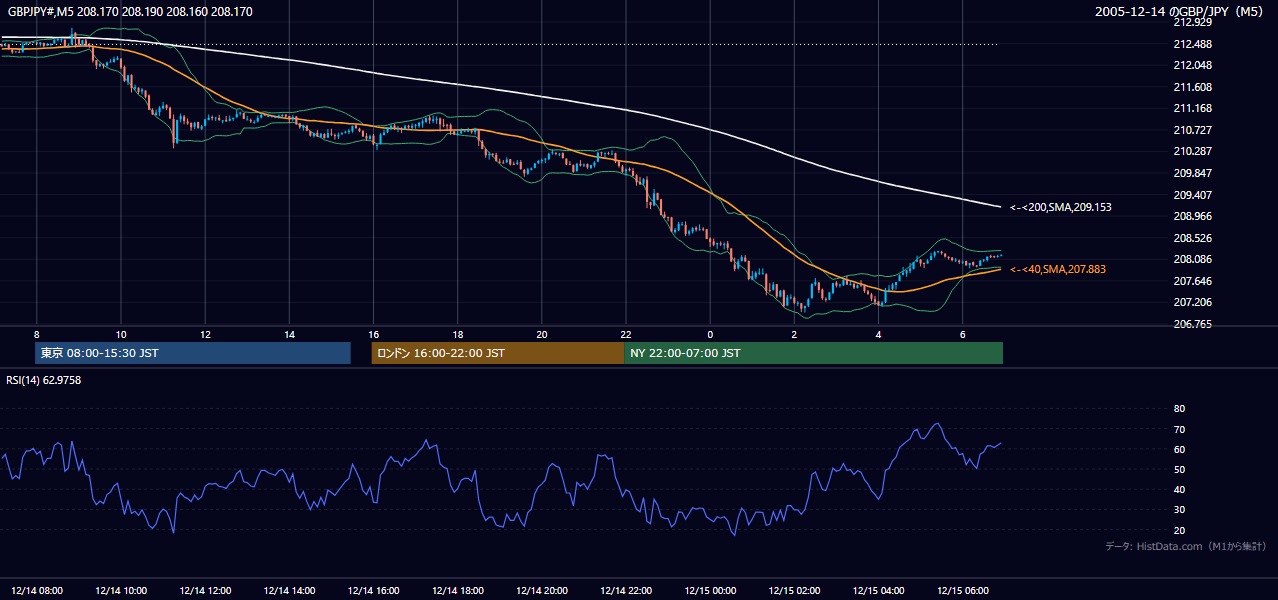Click price axis value 212.929
The image size is (1278, 600).
(1192, 22)
